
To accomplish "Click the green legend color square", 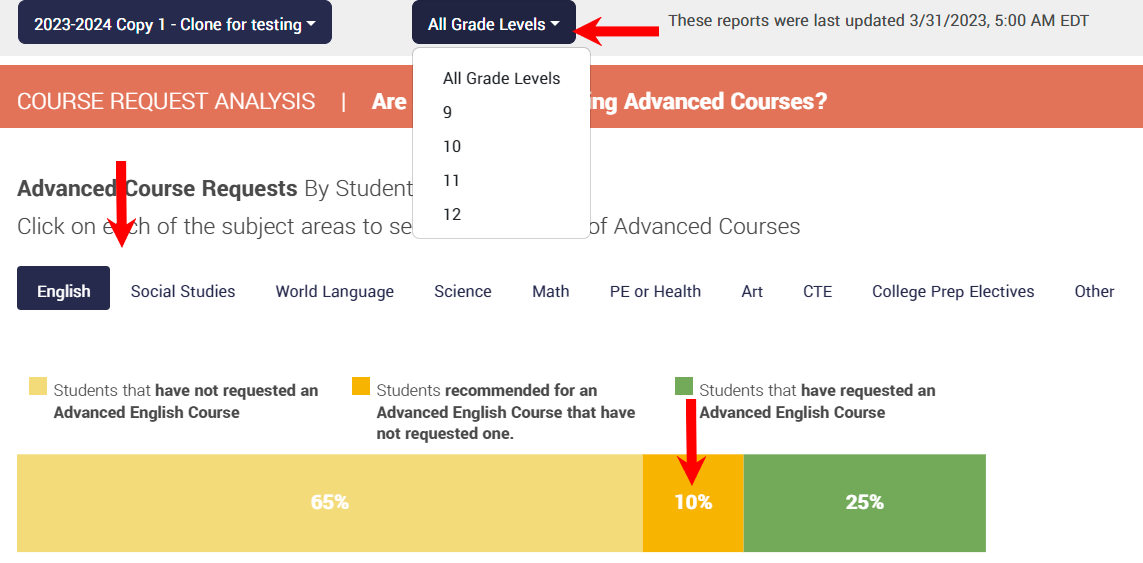I will 684,386.
